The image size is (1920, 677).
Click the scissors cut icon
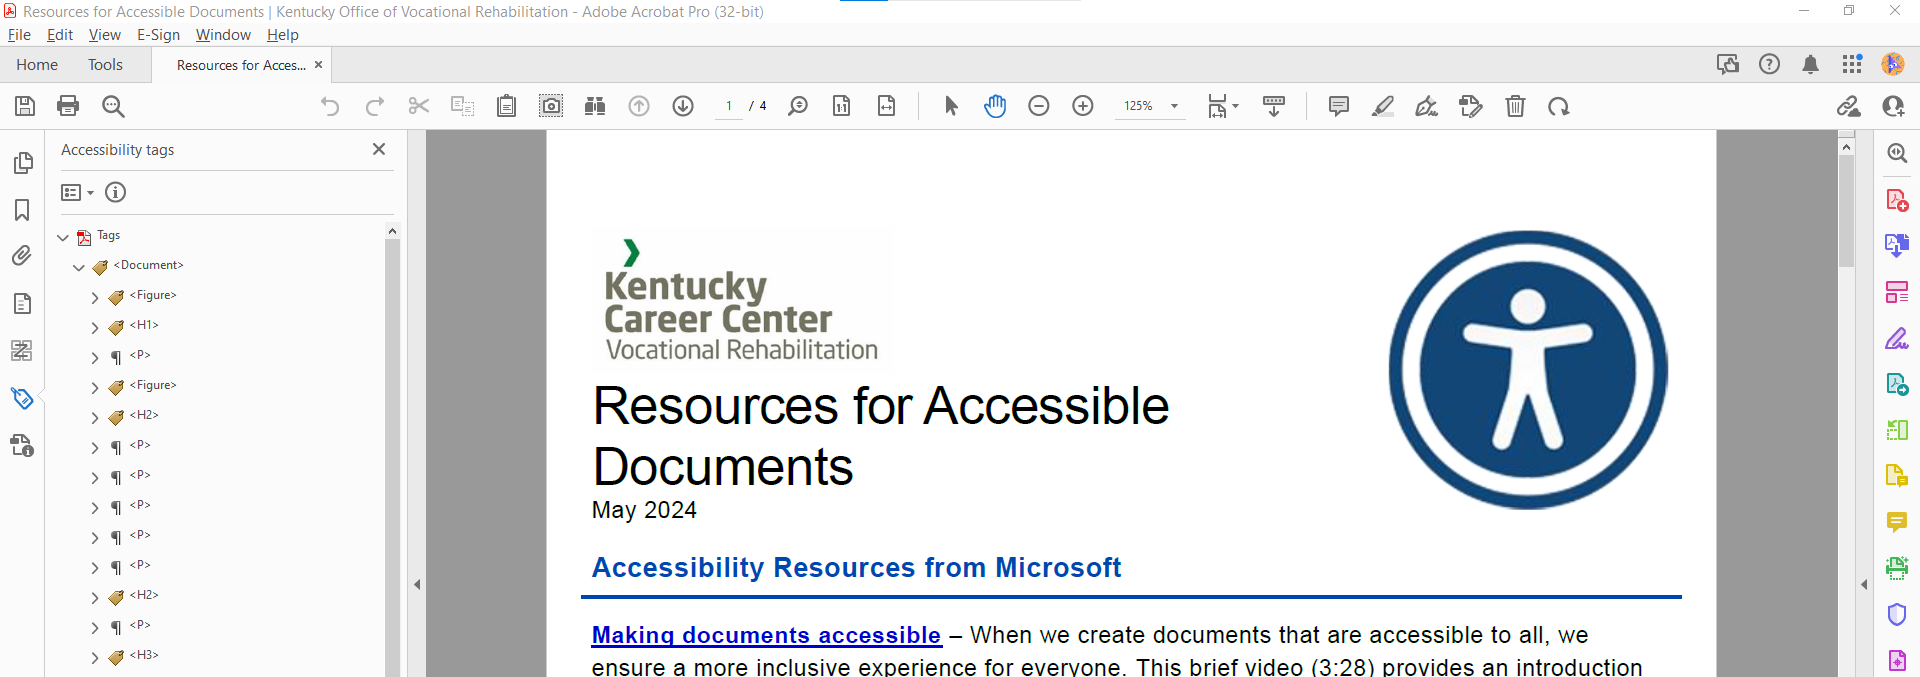click(419, 106)
